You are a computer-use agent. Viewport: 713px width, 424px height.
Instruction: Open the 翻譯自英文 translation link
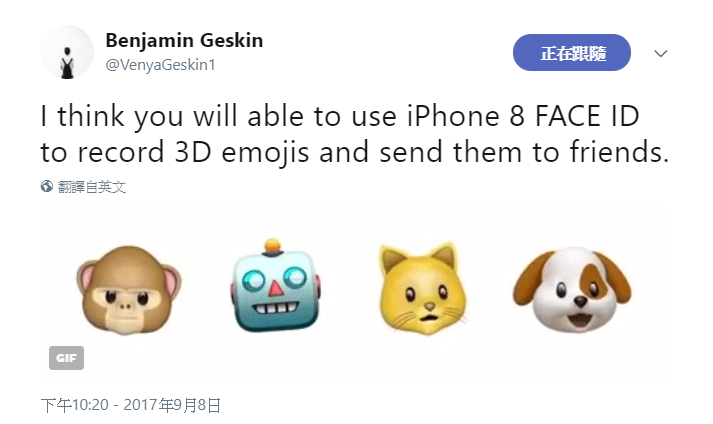(91, 187)
